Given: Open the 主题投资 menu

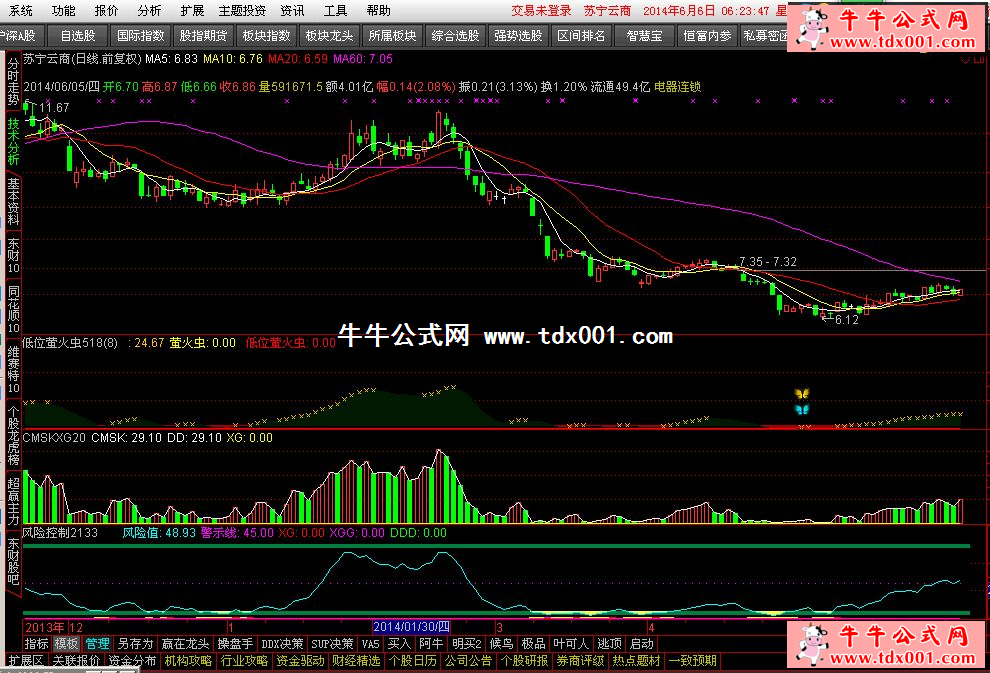Looking at the screenshot, I should click(242, 10).
